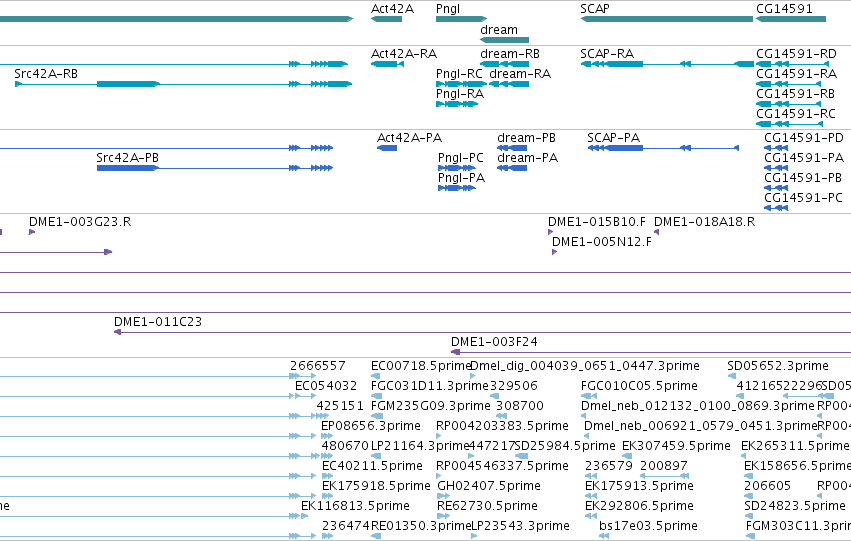The height and width of the screenshot is (541, 851).
Task: Click the FGC031D11.3prime EST label
Action: pyautogui.click(x=430, y=386)
